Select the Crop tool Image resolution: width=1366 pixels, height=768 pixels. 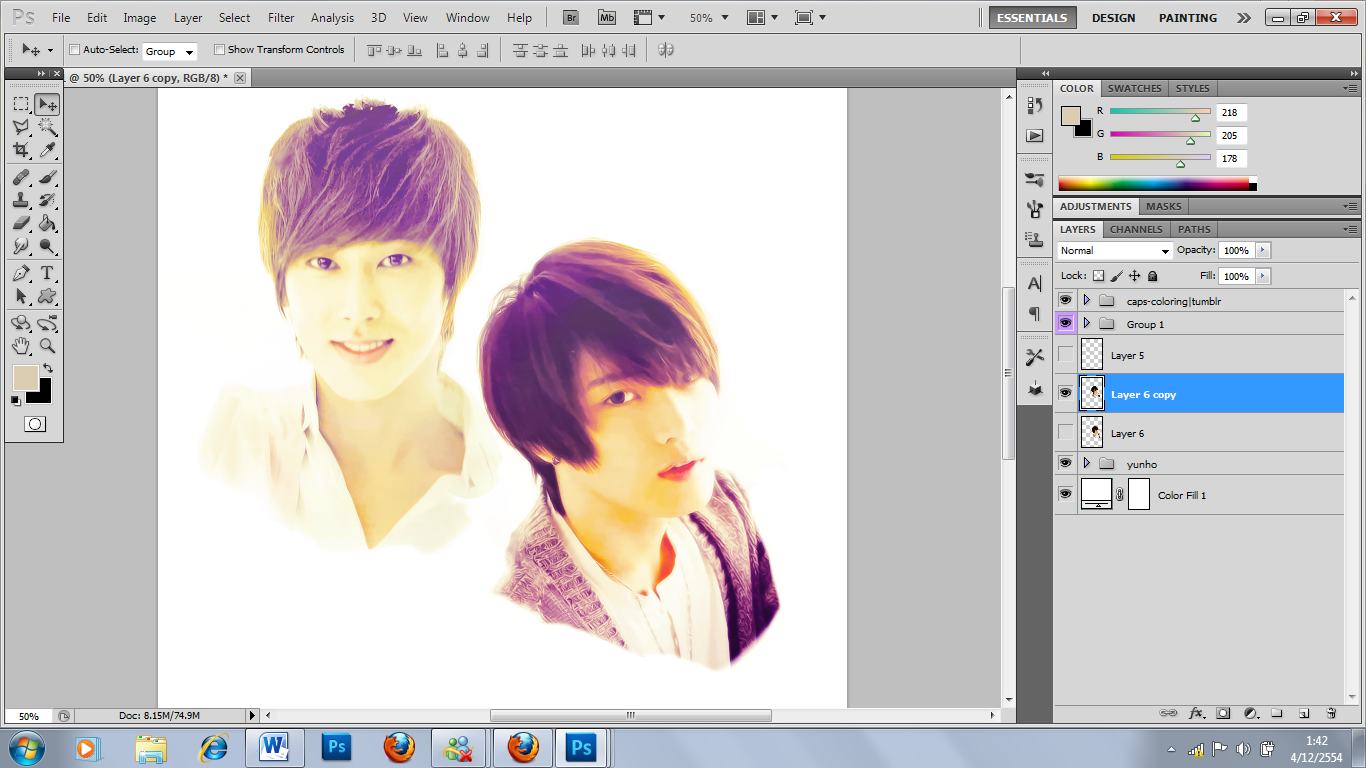(21, 150)
